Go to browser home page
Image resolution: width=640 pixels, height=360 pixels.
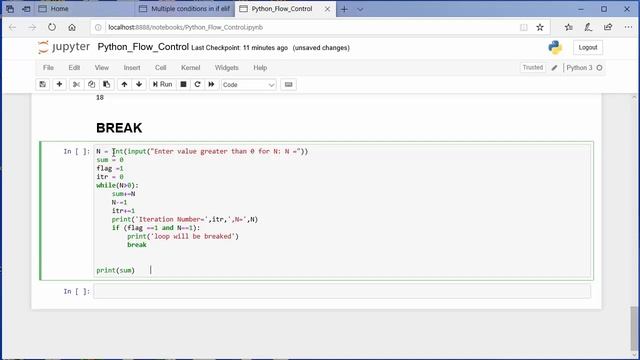coord(72,27)
